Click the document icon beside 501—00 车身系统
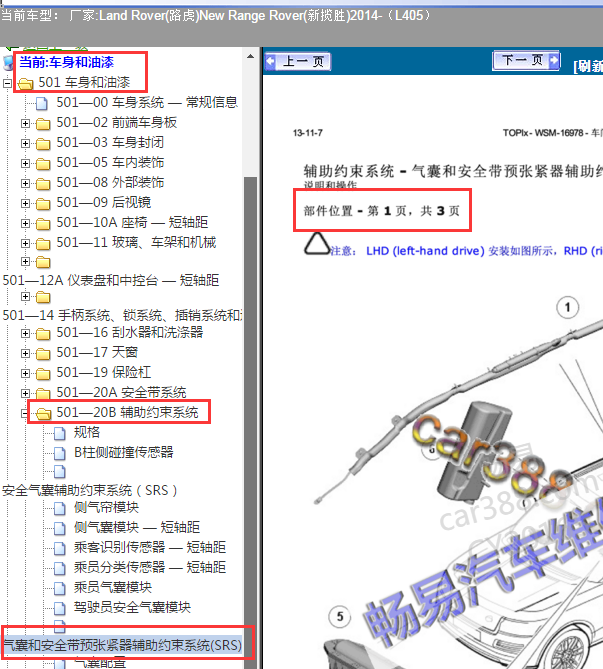 [x=41, y=103]
